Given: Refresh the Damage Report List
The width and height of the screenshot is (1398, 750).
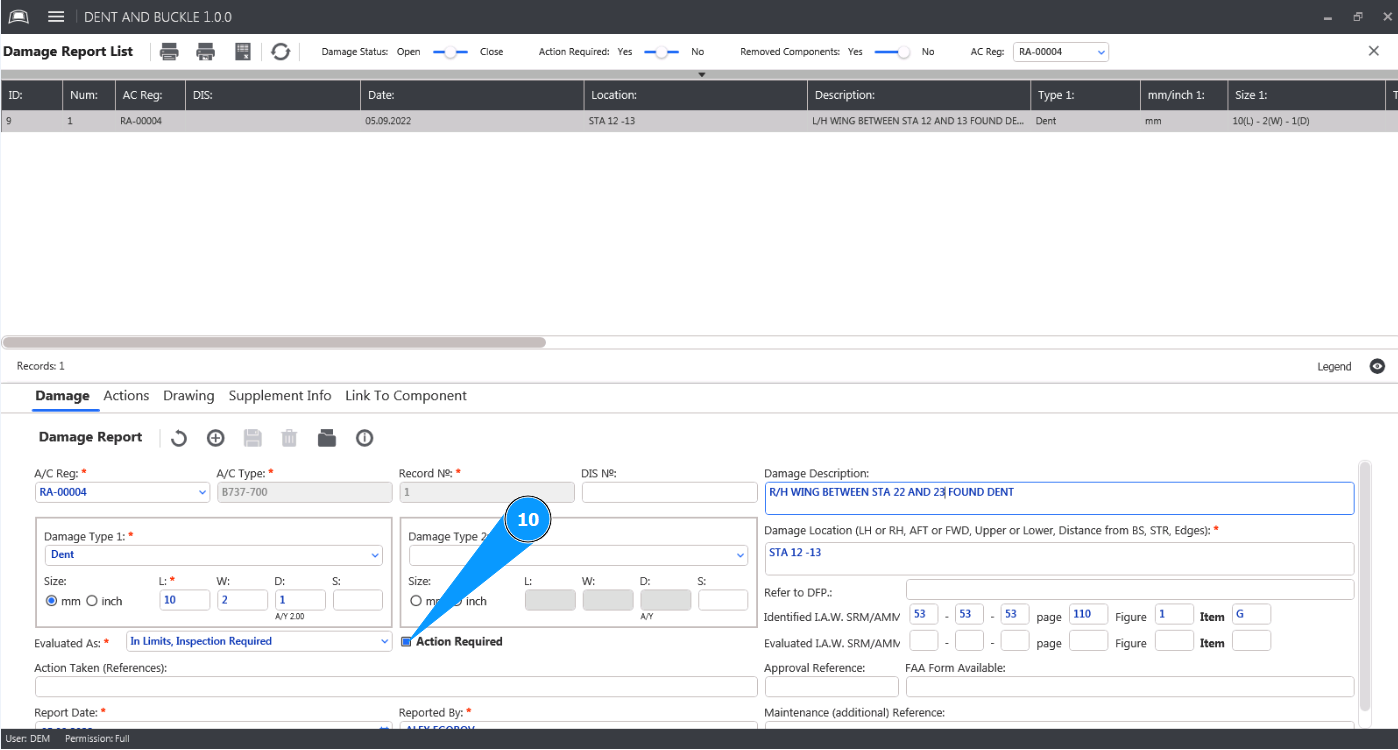Looking at the screenshot, I should coord(281,52).
